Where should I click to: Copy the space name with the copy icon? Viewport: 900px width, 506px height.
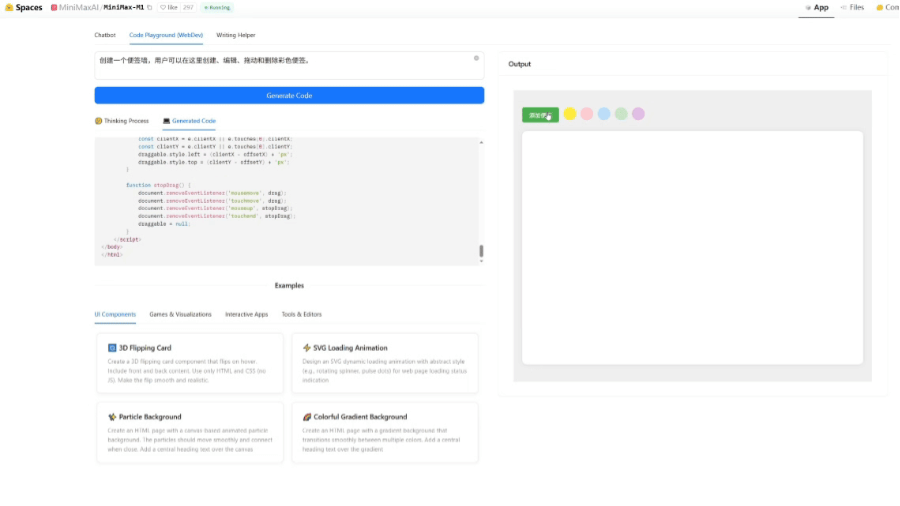coord(150,7)
